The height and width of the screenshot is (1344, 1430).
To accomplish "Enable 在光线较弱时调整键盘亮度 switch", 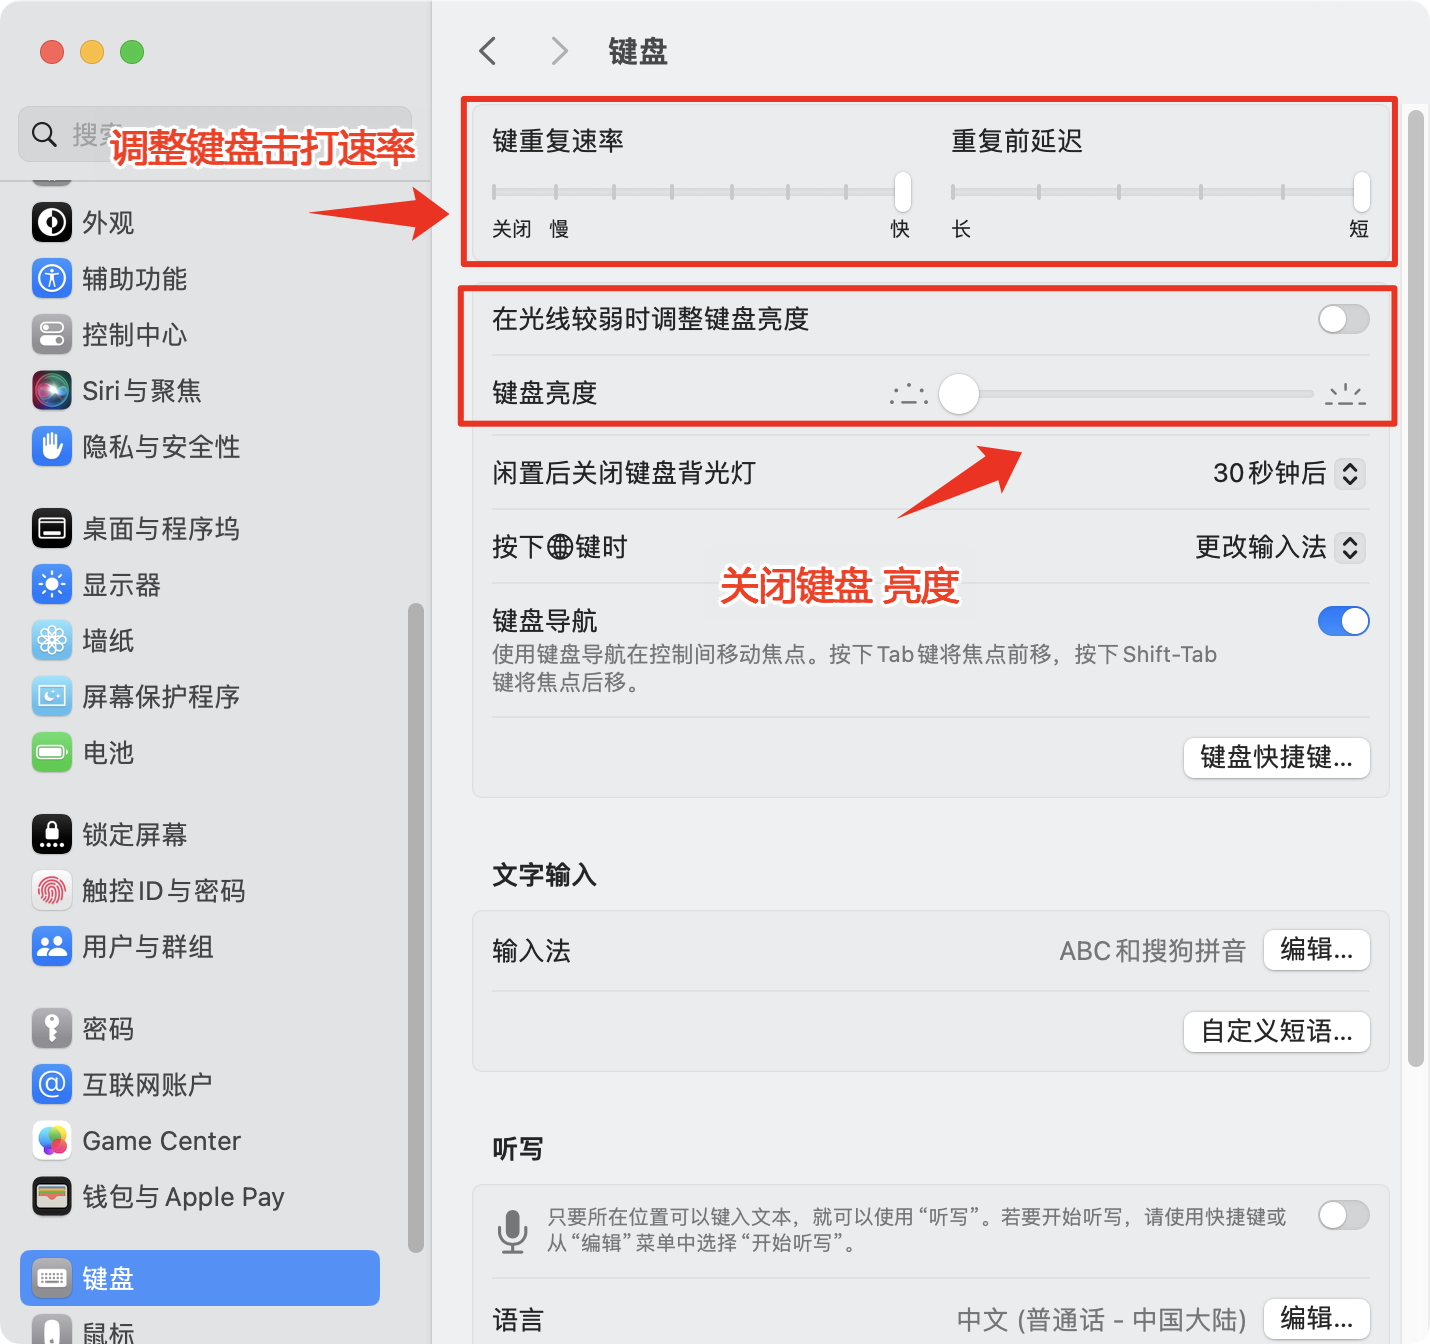I will coord(1343,319).
